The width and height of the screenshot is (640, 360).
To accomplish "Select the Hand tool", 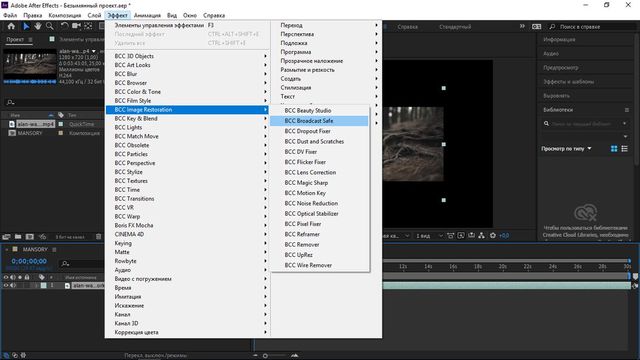I will tap(38, 26).
